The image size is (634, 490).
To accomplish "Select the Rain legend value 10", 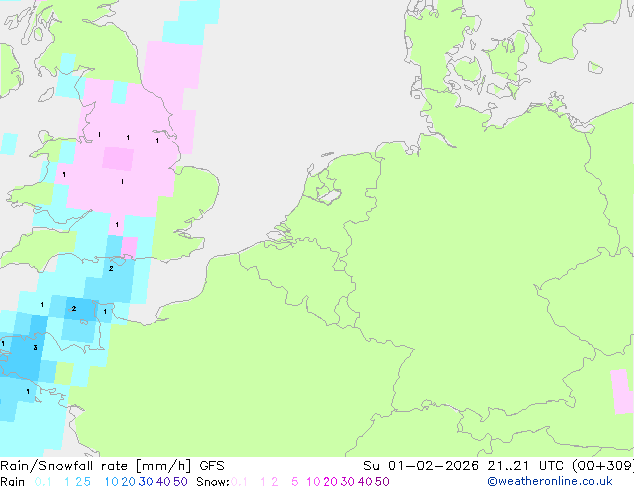I will click(x=111, y=482).
